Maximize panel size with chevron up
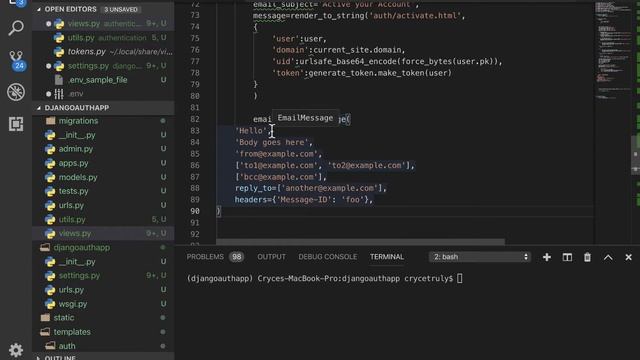 pyautogui.click(x=608, y=257)
